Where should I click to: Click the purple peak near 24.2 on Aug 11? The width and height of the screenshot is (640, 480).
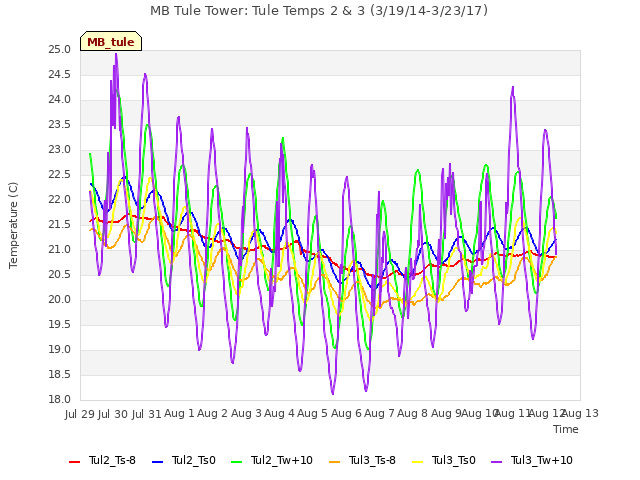pos(513,87)
